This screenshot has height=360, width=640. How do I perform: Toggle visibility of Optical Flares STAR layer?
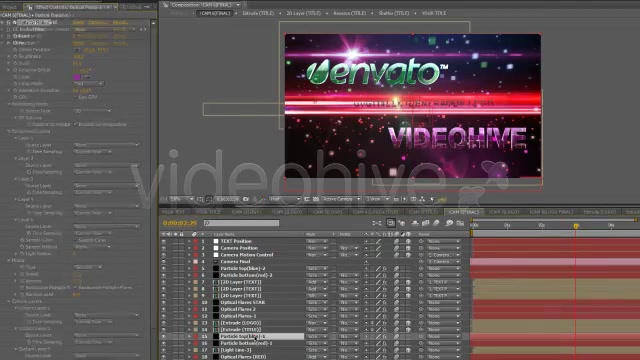click(x=164, y=302)
